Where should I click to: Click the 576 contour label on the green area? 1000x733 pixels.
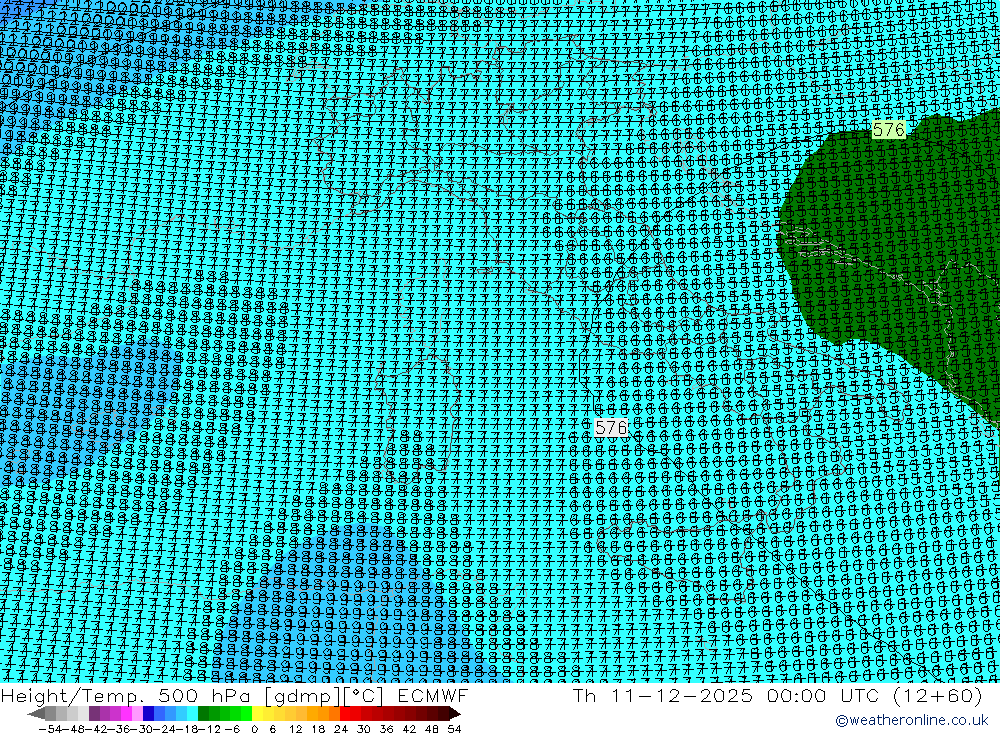(x=888, y=130)
